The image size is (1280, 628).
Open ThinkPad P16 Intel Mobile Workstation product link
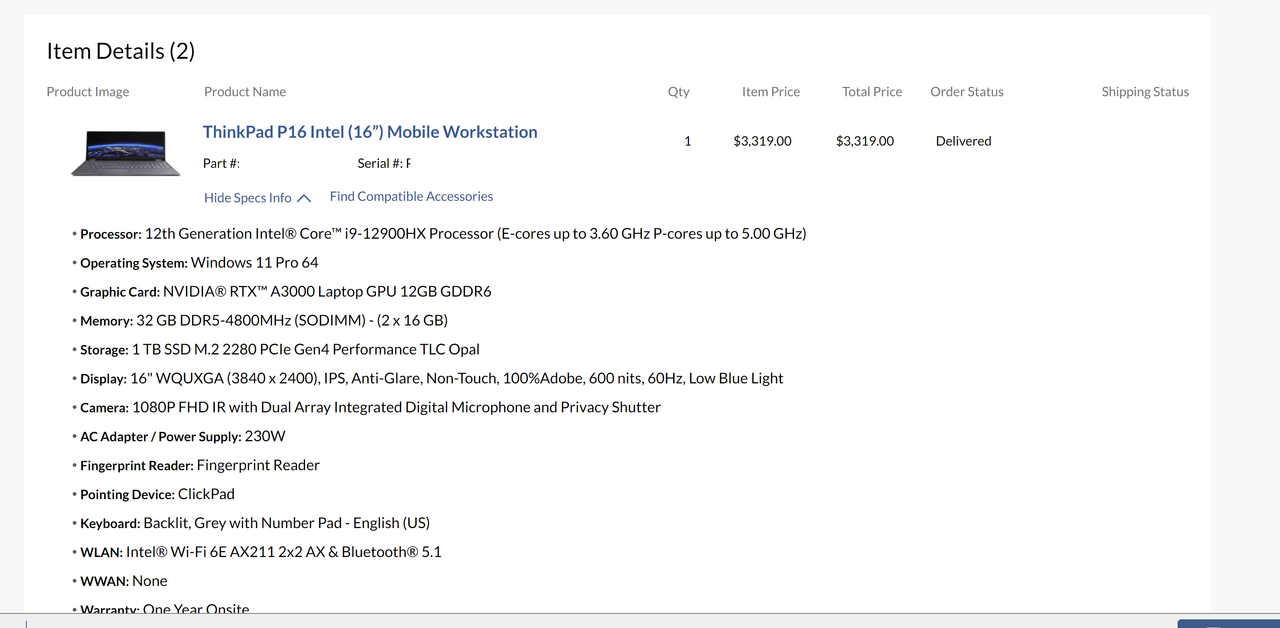370,132
